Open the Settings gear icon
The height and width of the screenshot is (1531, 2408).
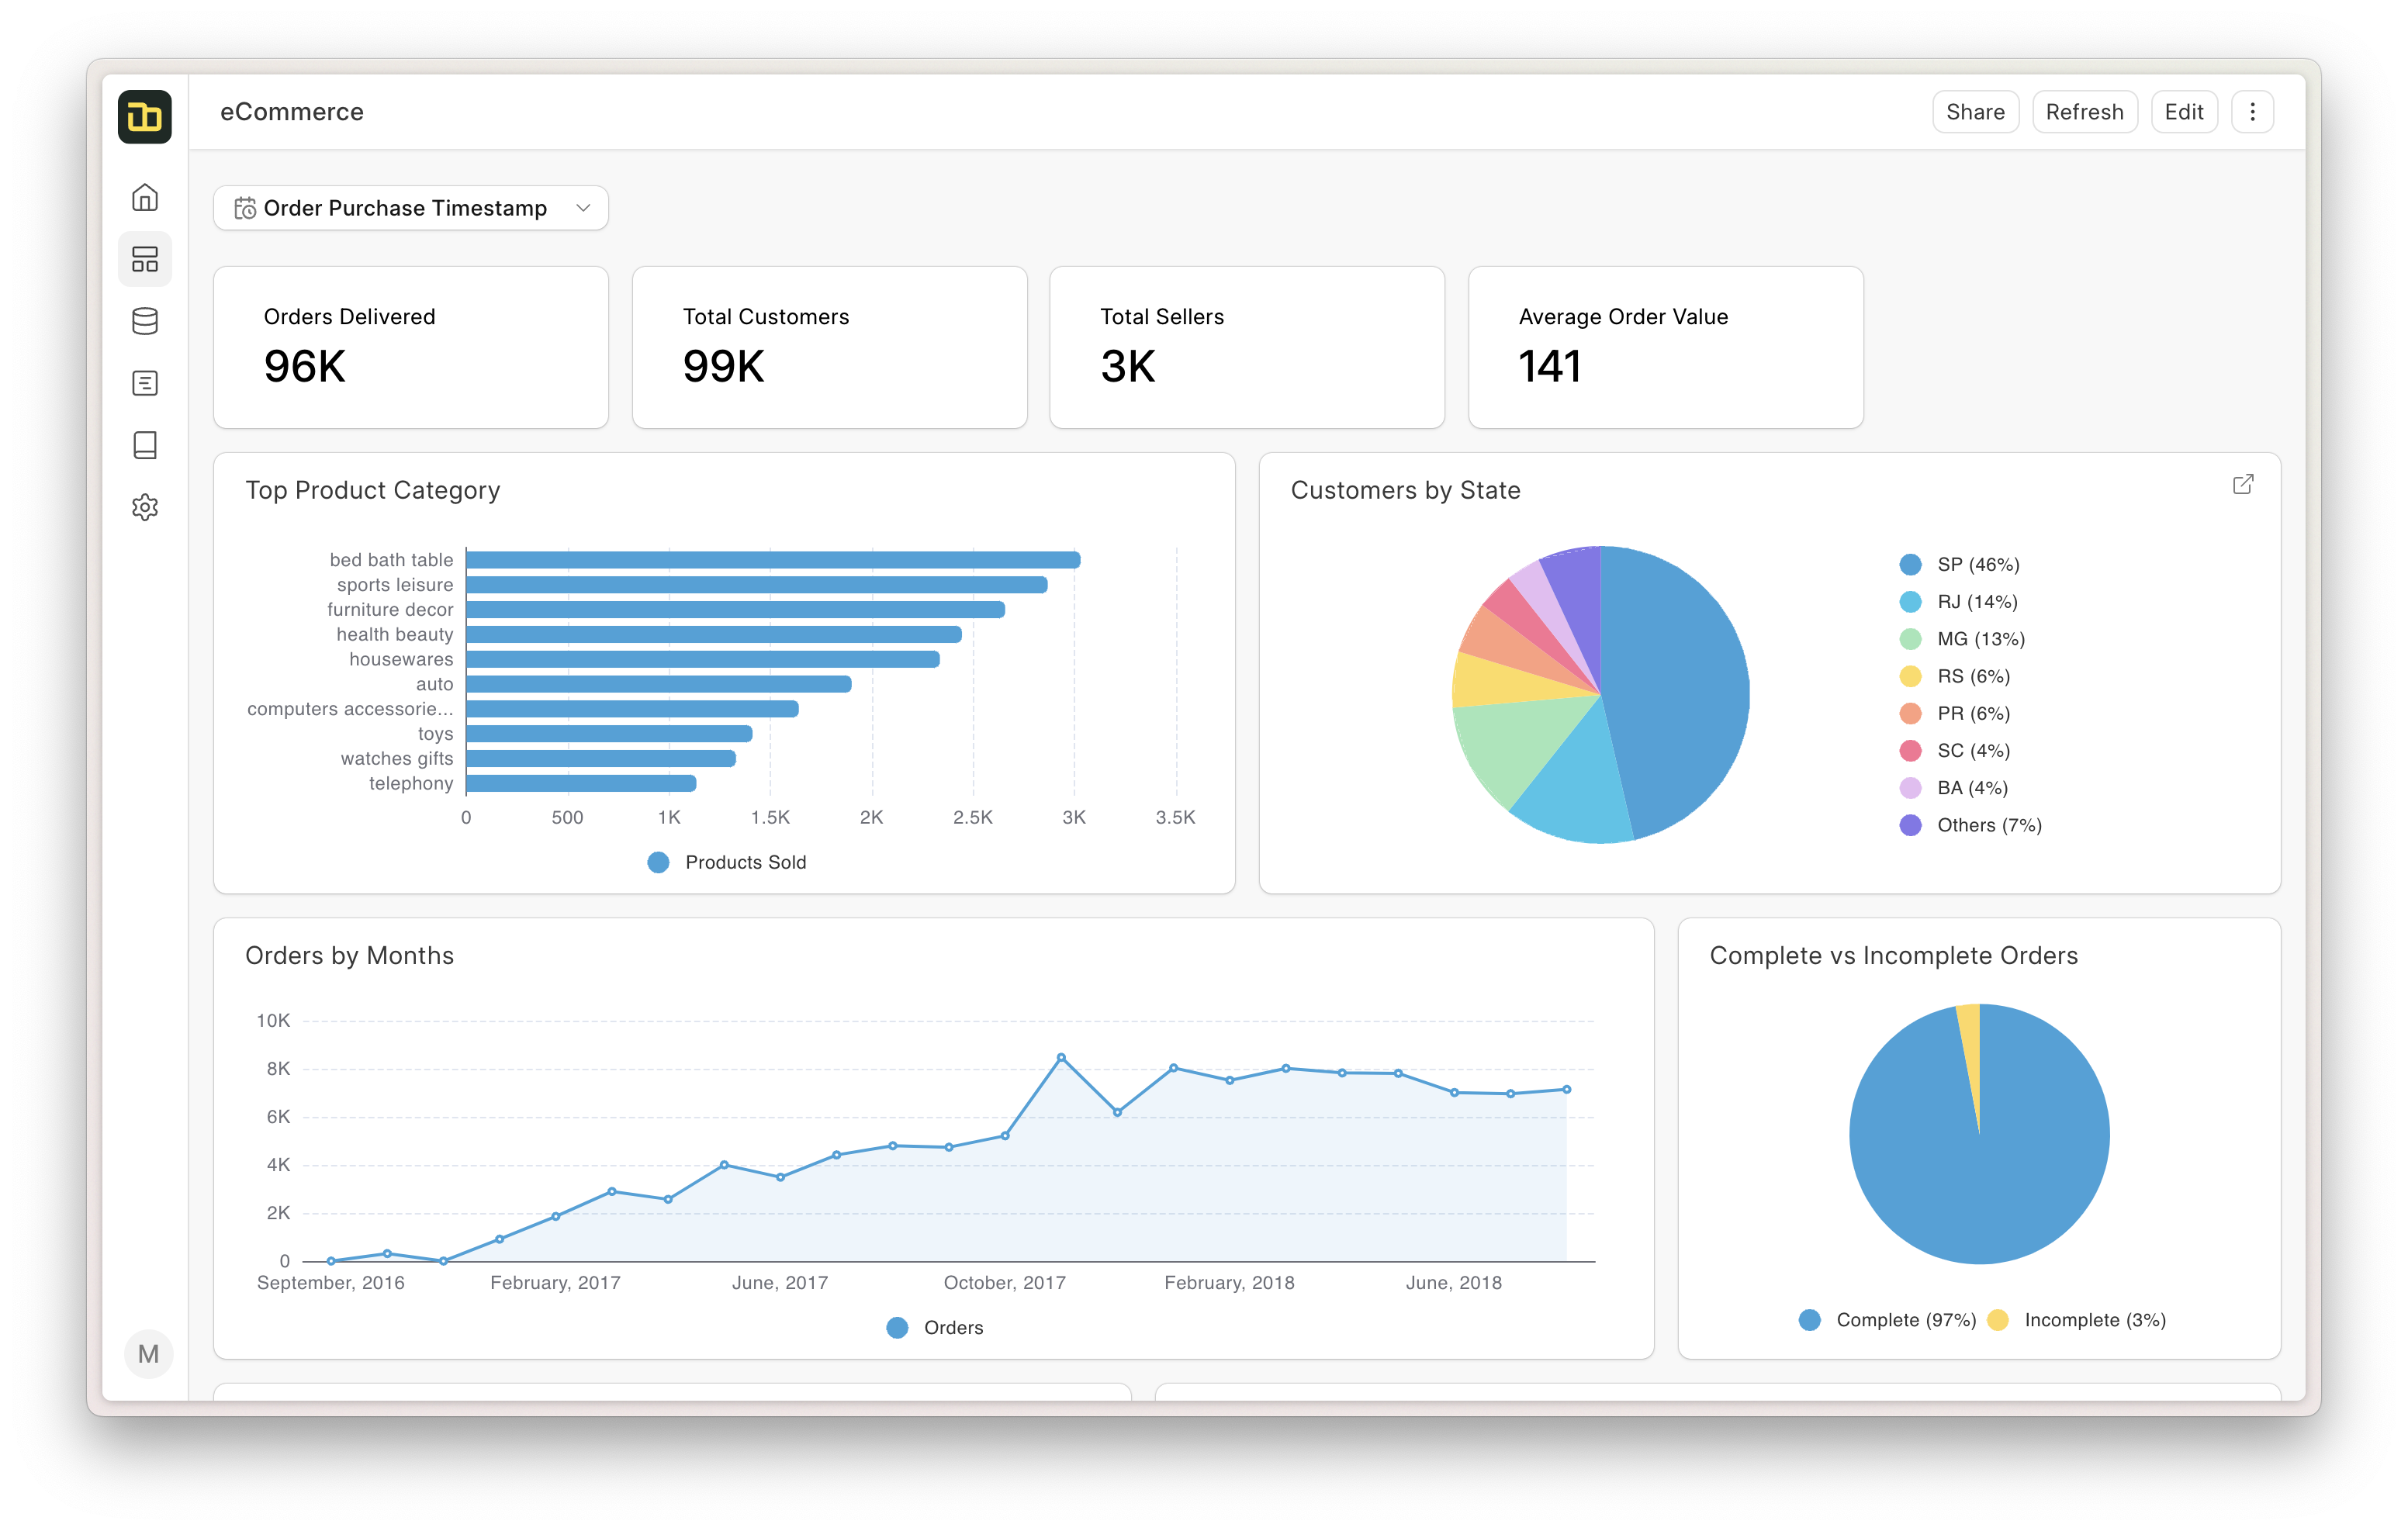(145, 507)
